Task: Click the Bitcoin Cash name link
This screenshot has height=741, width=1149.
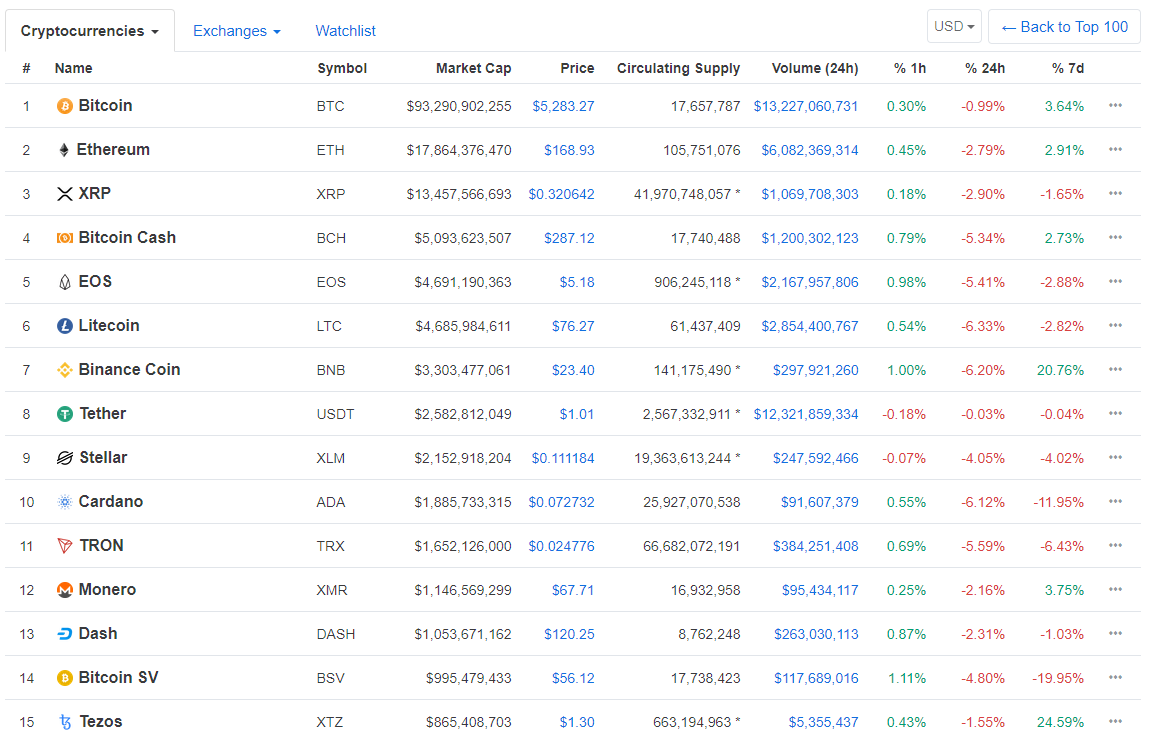Action: coord(128,237)
